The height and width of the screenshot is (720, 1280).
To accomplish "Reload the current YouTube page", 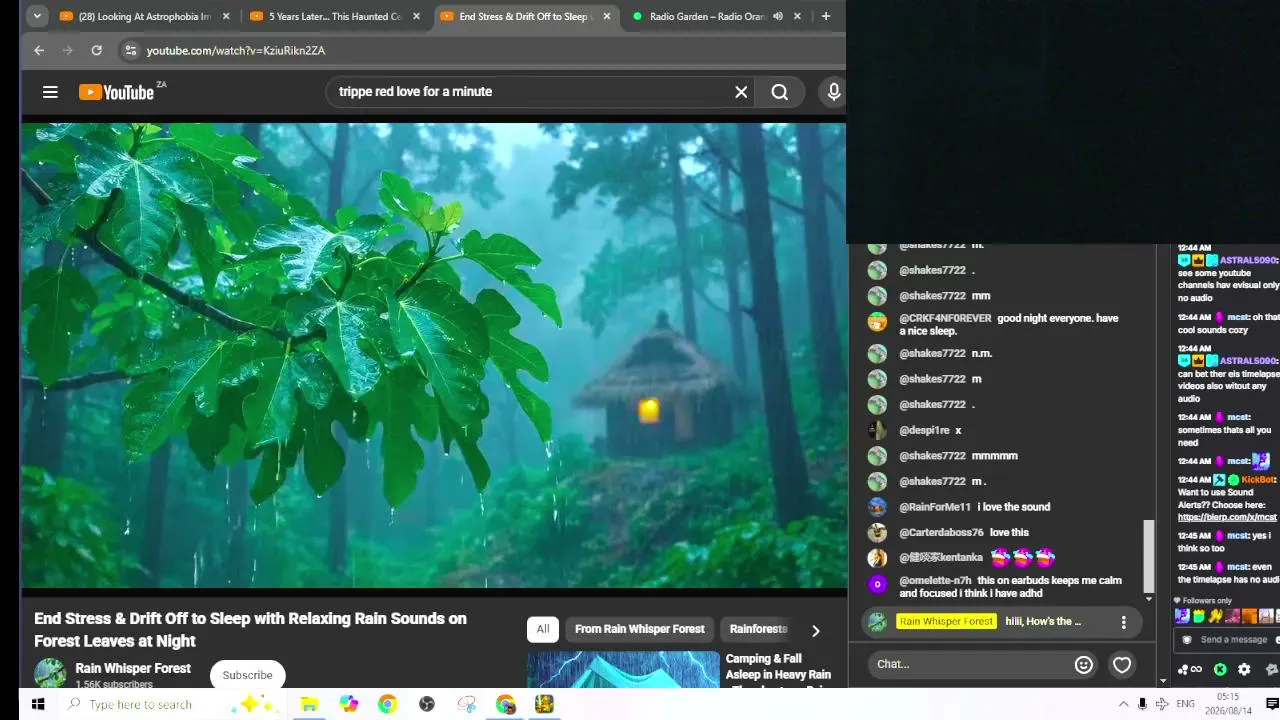I will click(x=96, y=50).
